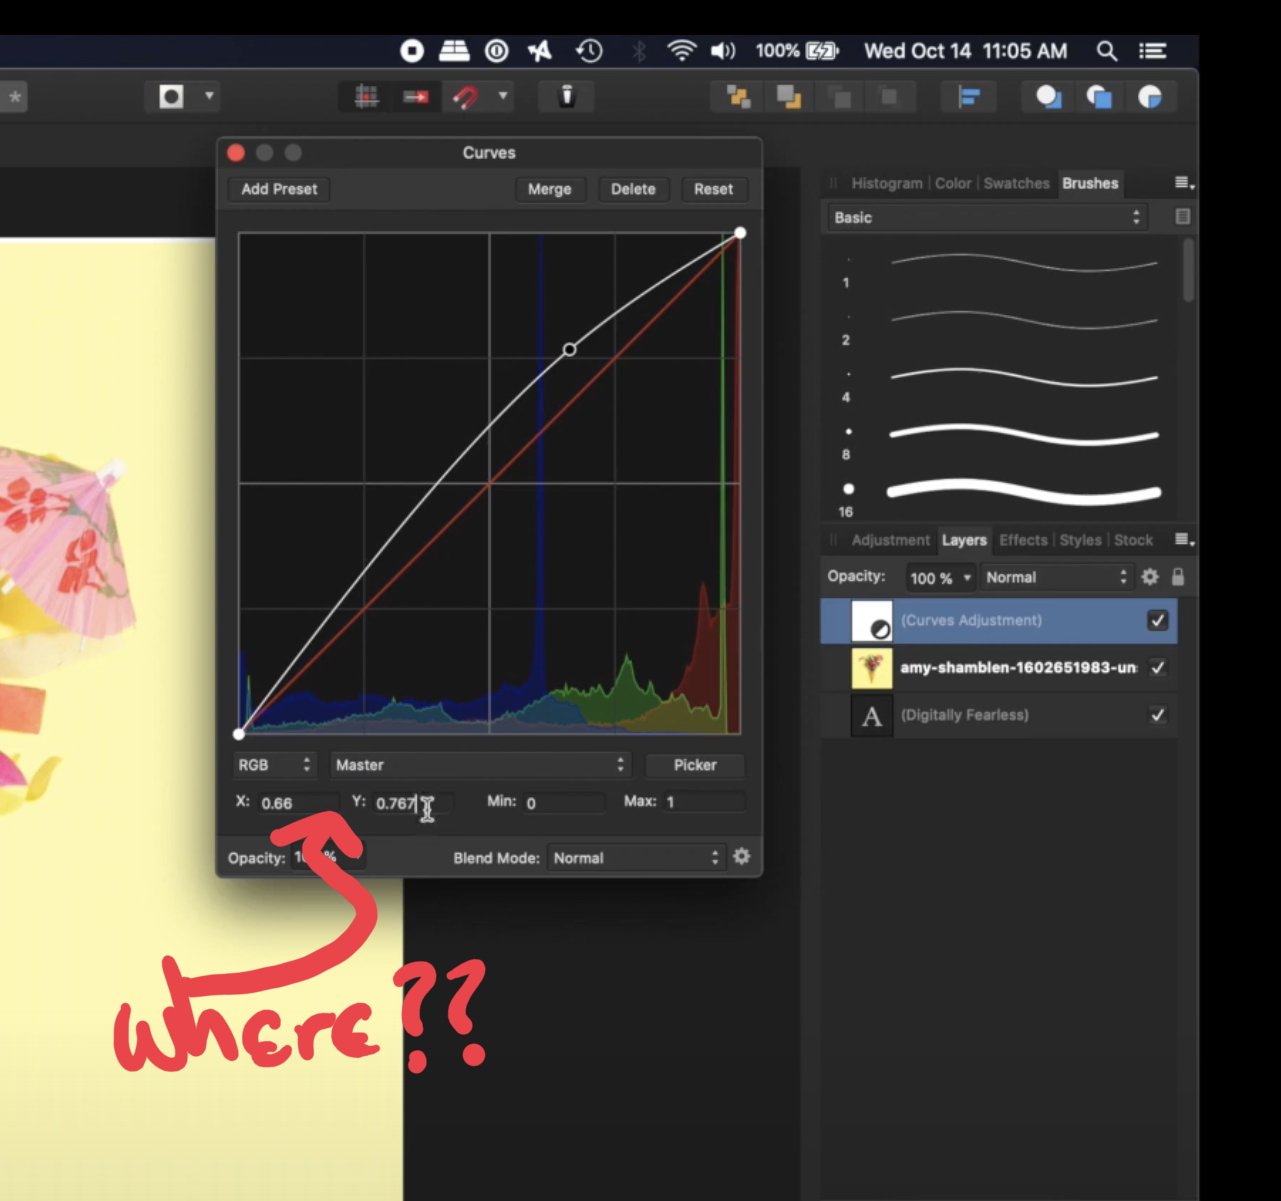Viewport: 1281px width, 1201px height.
Task: Toggle the snapping magnet icon
Action: tap(465, 96)
